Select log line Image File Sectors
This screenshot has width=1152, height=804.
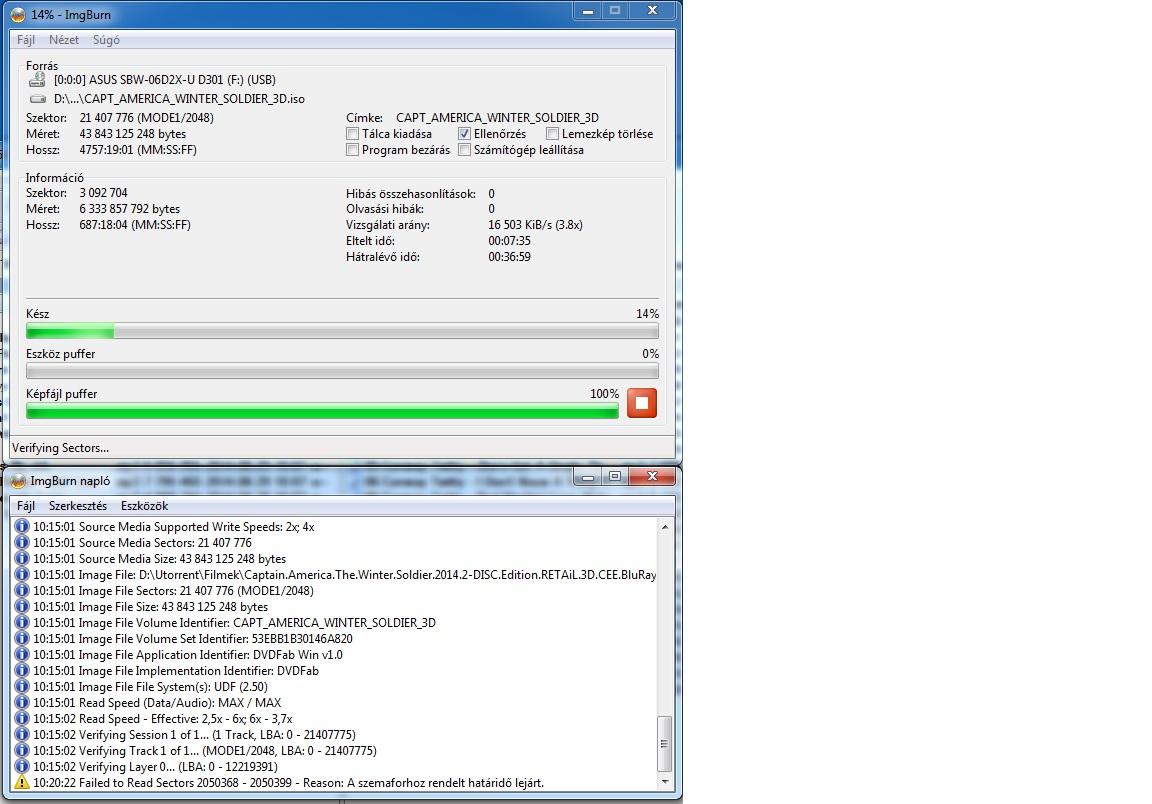[x=173, y=590]
